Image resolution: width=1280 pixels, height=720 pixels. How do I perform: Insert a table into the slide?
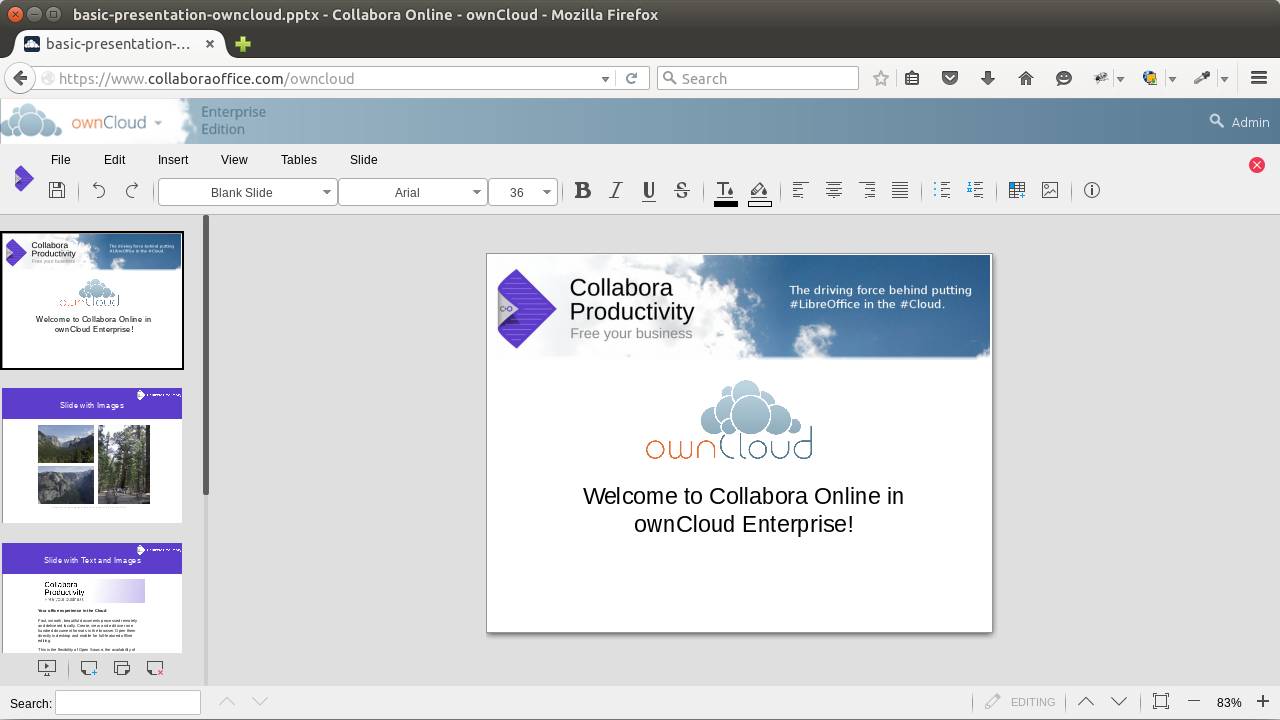(x=1016, y=190)
